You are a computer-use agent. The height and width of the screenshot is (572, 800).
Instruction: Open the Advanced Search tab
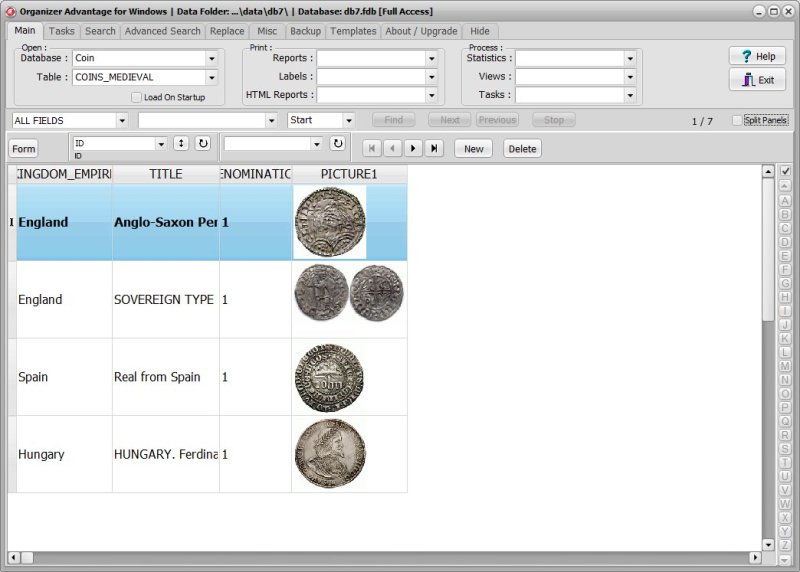point(163,31)
